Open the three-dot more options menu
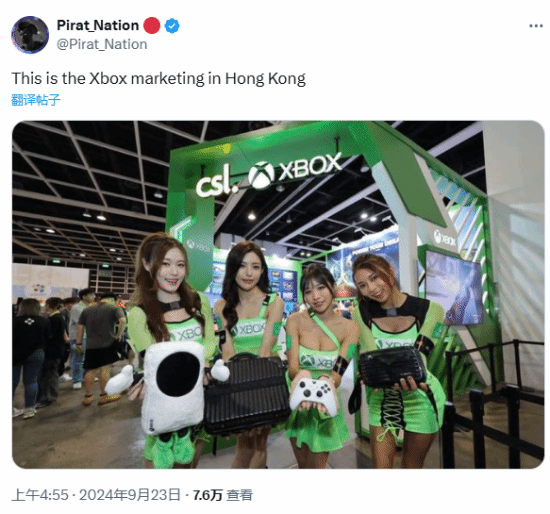Screen dimensions: 550x514 (536, 26)
